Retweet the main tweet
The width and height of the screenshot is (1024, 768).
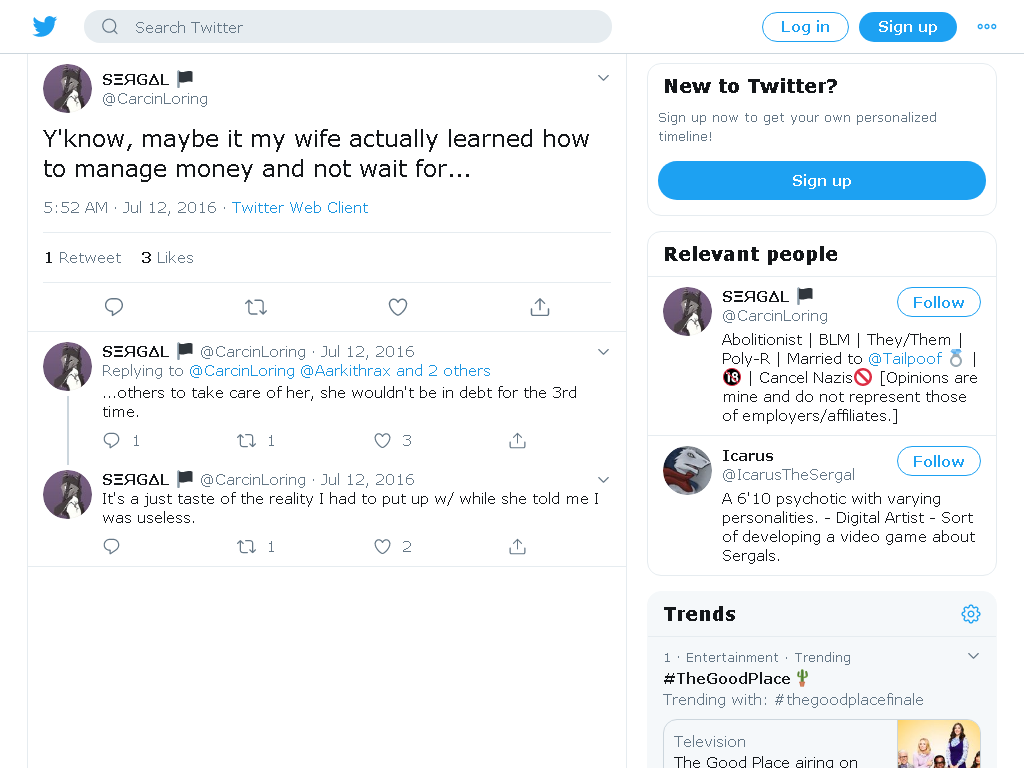point(256,306)
